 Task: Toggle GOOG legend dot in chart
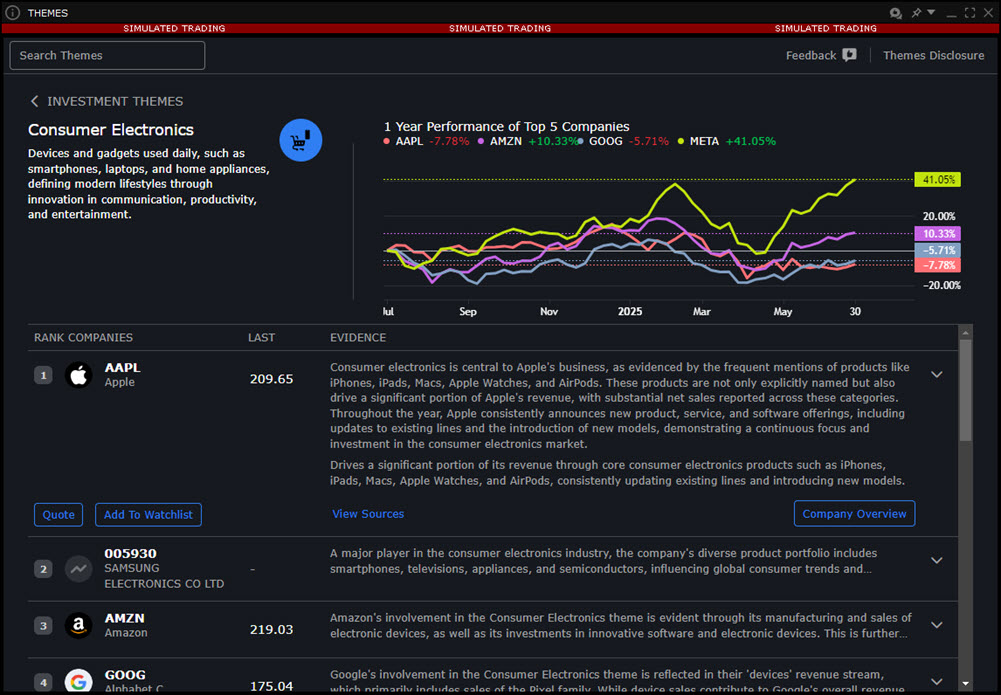[x=580, y=142]
